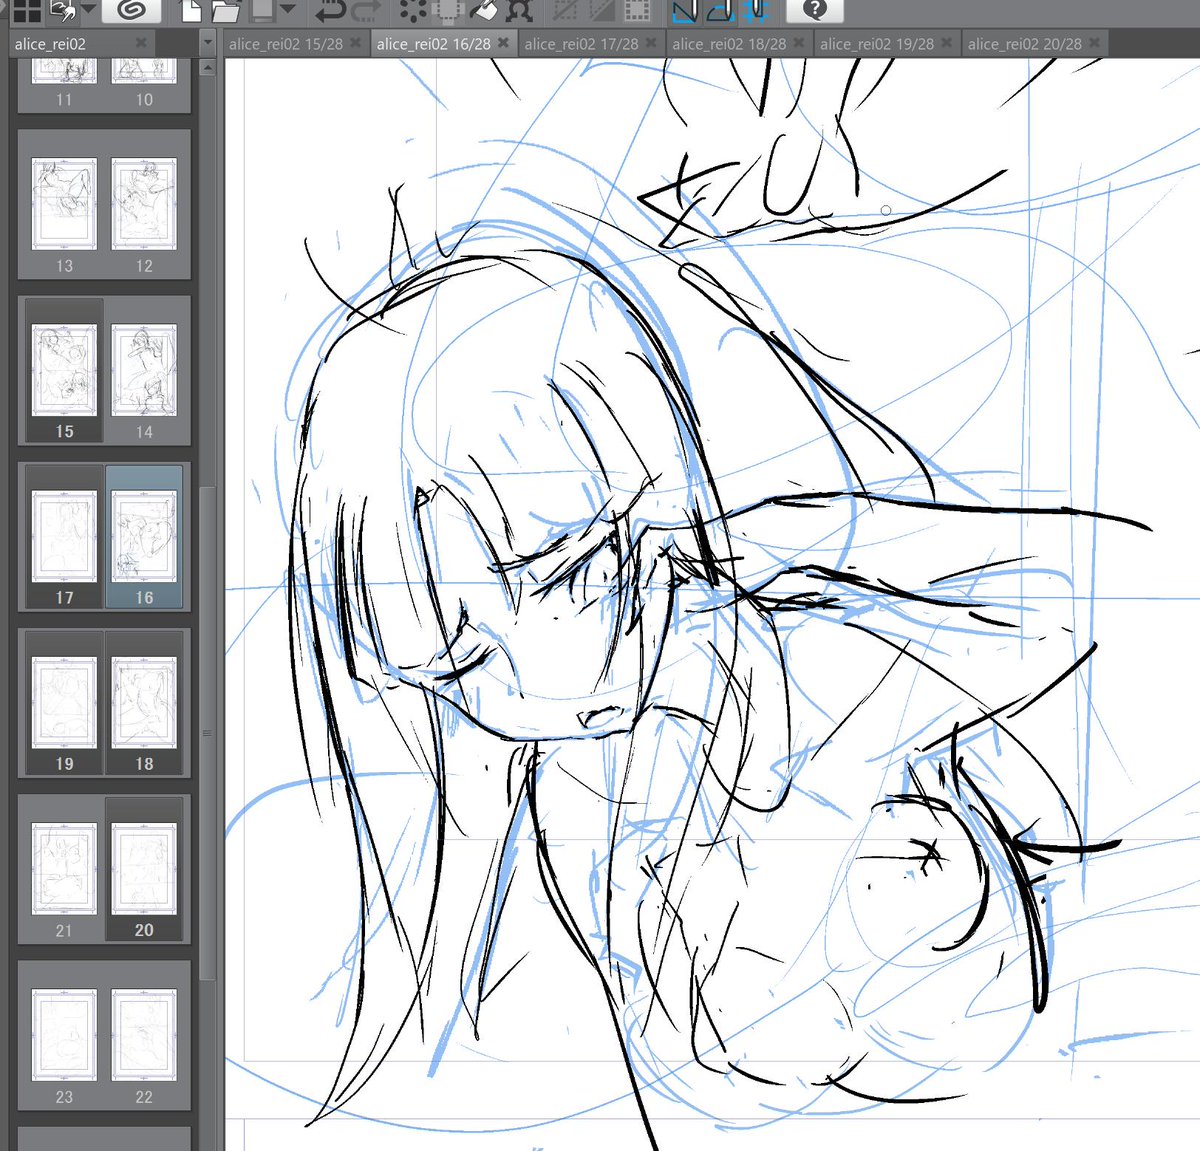
Task: Click the Scale/Rotate transform icon
Action: [519, 10]
